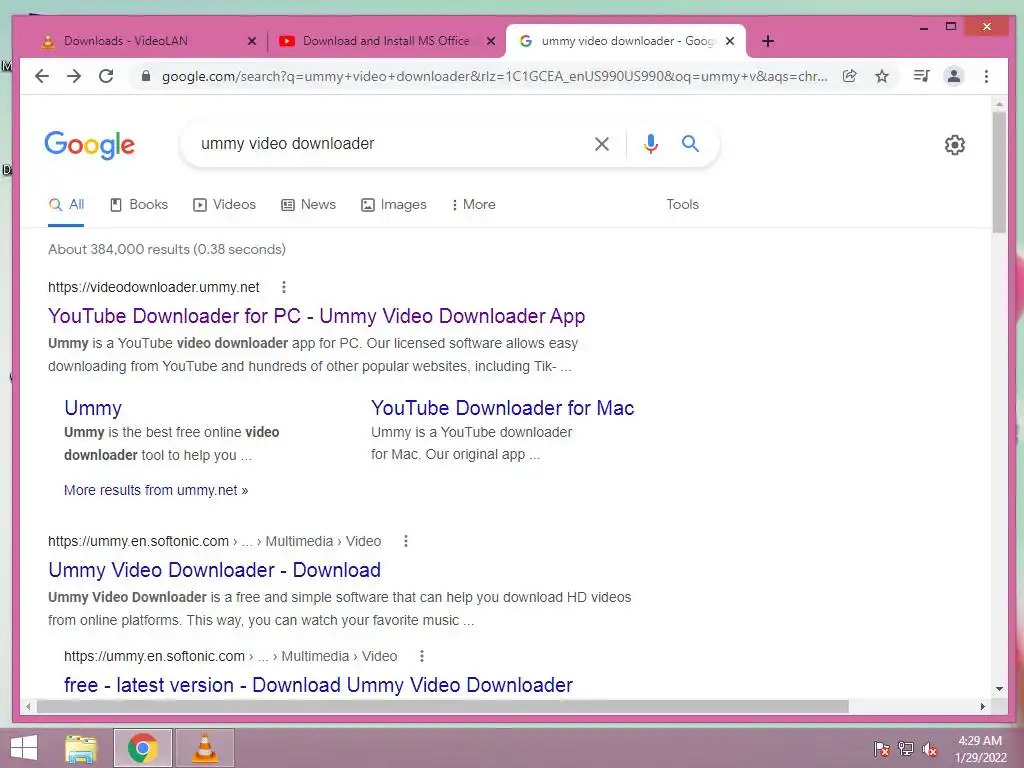Open YouTube Downloader for PC result

click(316, 316)
